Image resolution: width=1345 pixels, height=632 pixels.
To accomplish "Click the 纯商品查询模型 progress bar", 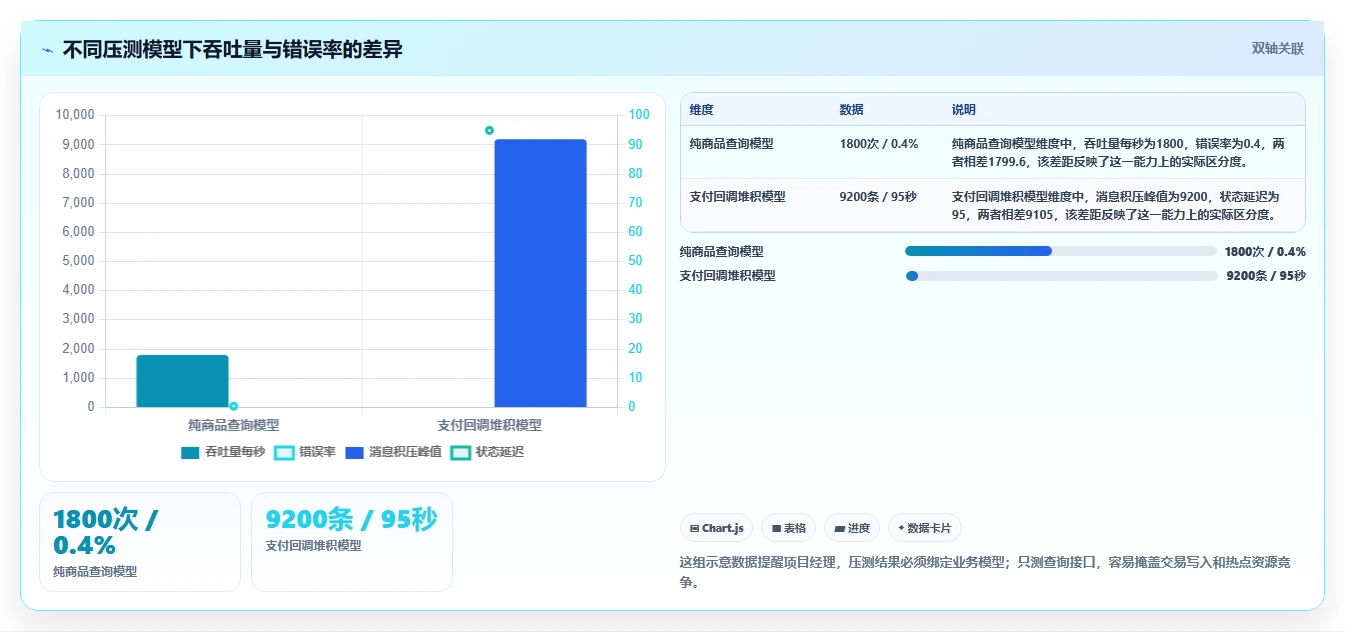I will coord(1061,251).
